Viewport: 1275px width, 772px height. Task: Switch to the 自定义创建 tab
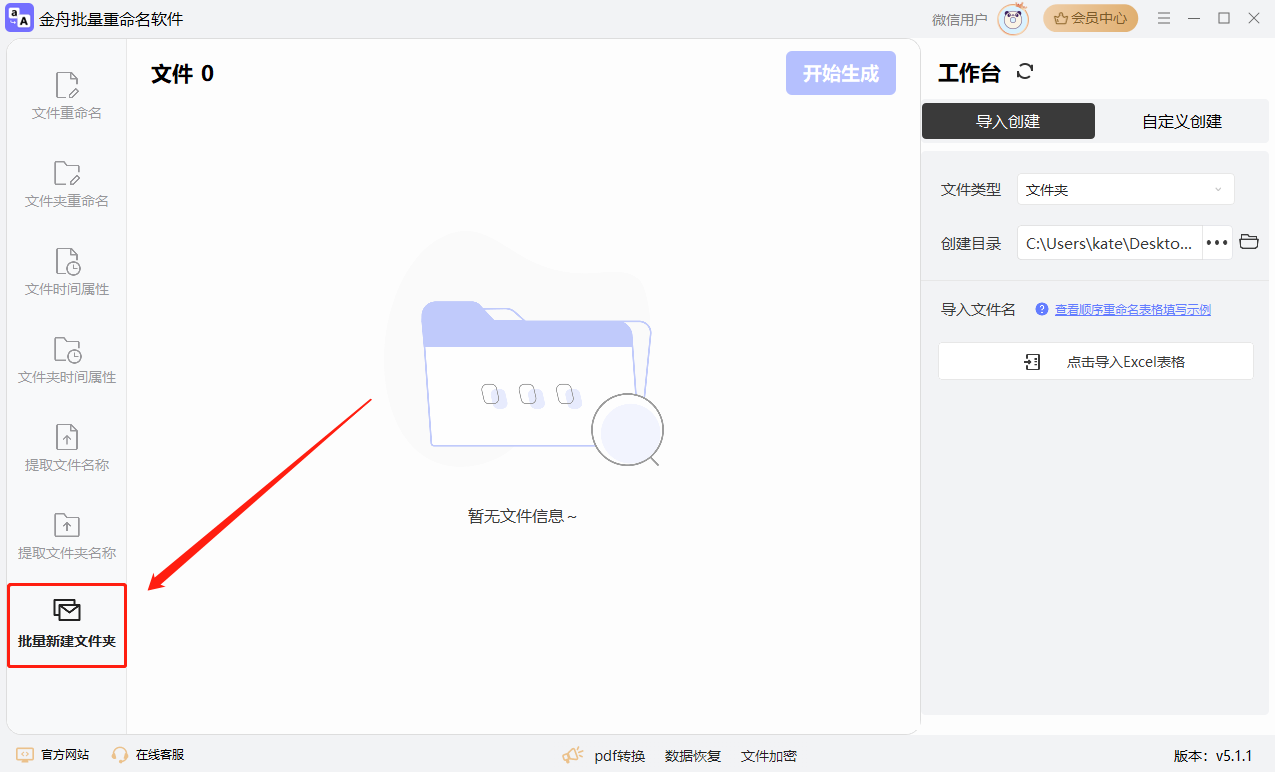[x=1182, y=121]
